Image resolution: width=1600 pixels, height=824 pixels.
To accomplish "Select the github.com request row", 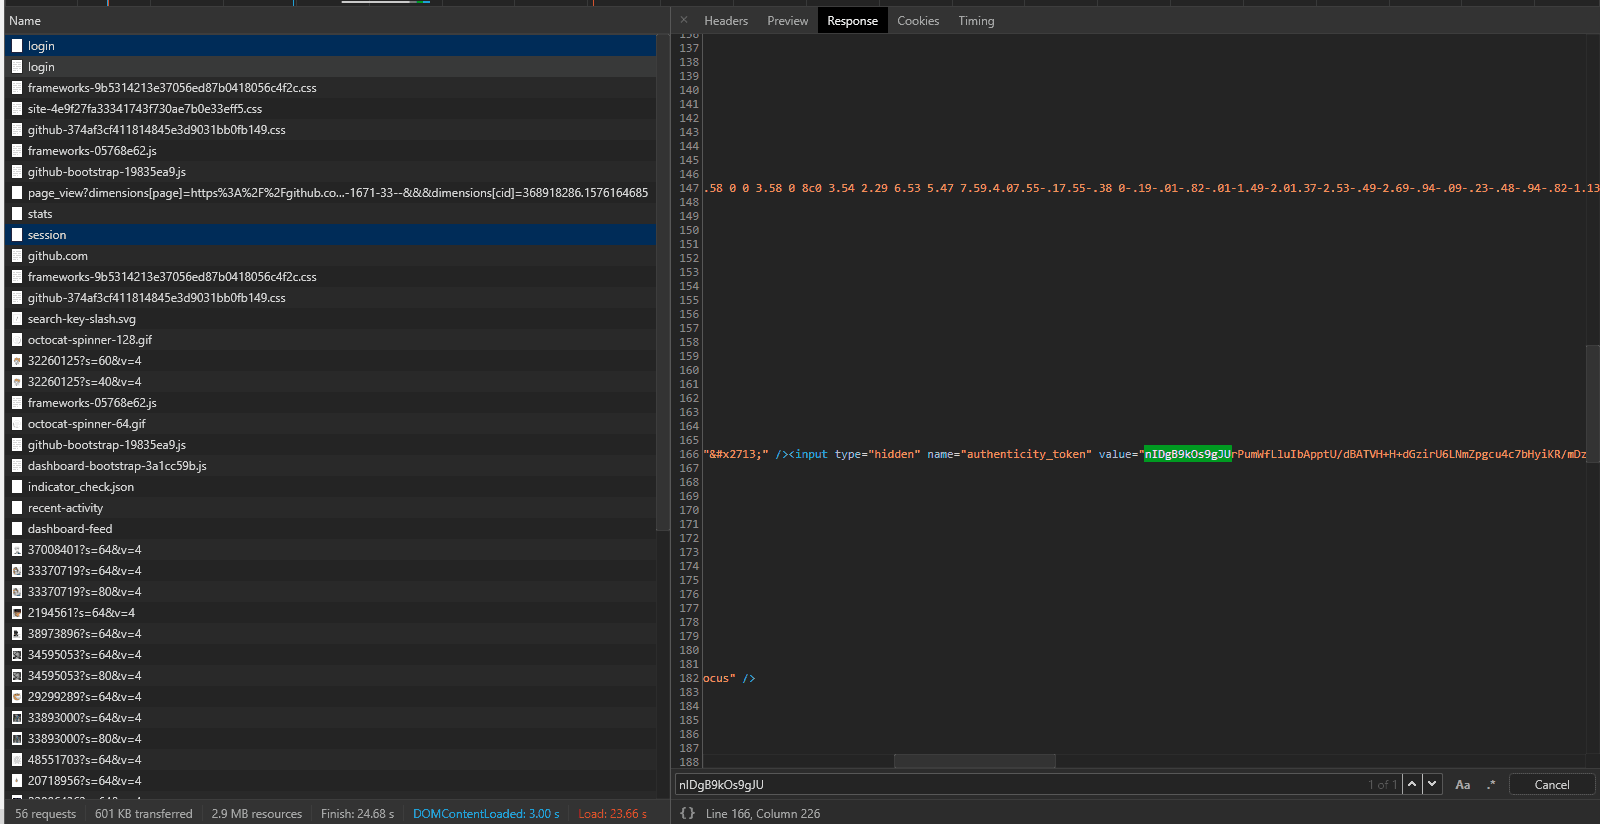I will point(58,256).
